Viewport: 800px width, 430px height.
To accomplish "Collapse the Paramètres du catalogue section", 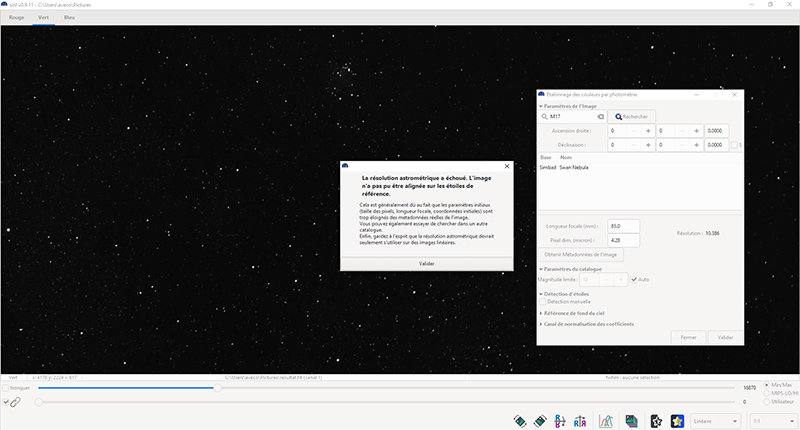I will [x=541, y=269].
